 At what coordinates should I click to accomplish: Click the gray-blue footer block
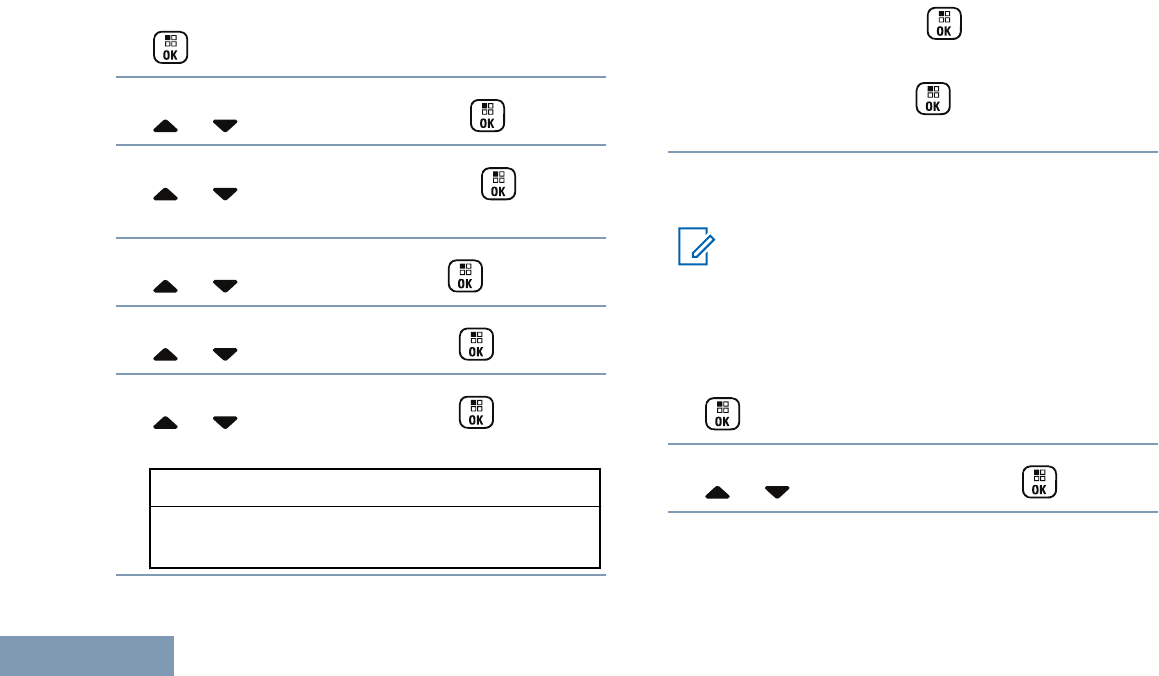[x=87, y=656]
